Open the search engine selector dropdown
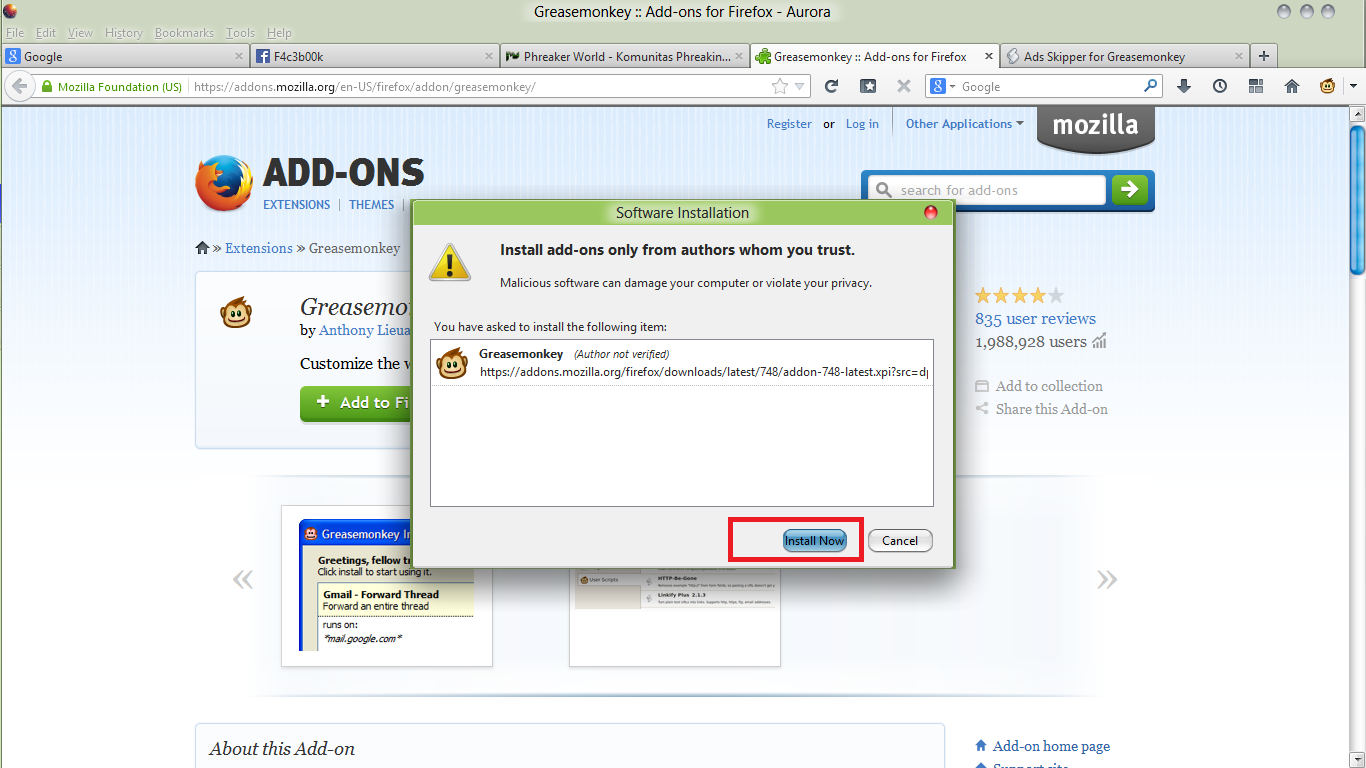1366x768 pixels. pyautogui.click(x=944, y=87)
